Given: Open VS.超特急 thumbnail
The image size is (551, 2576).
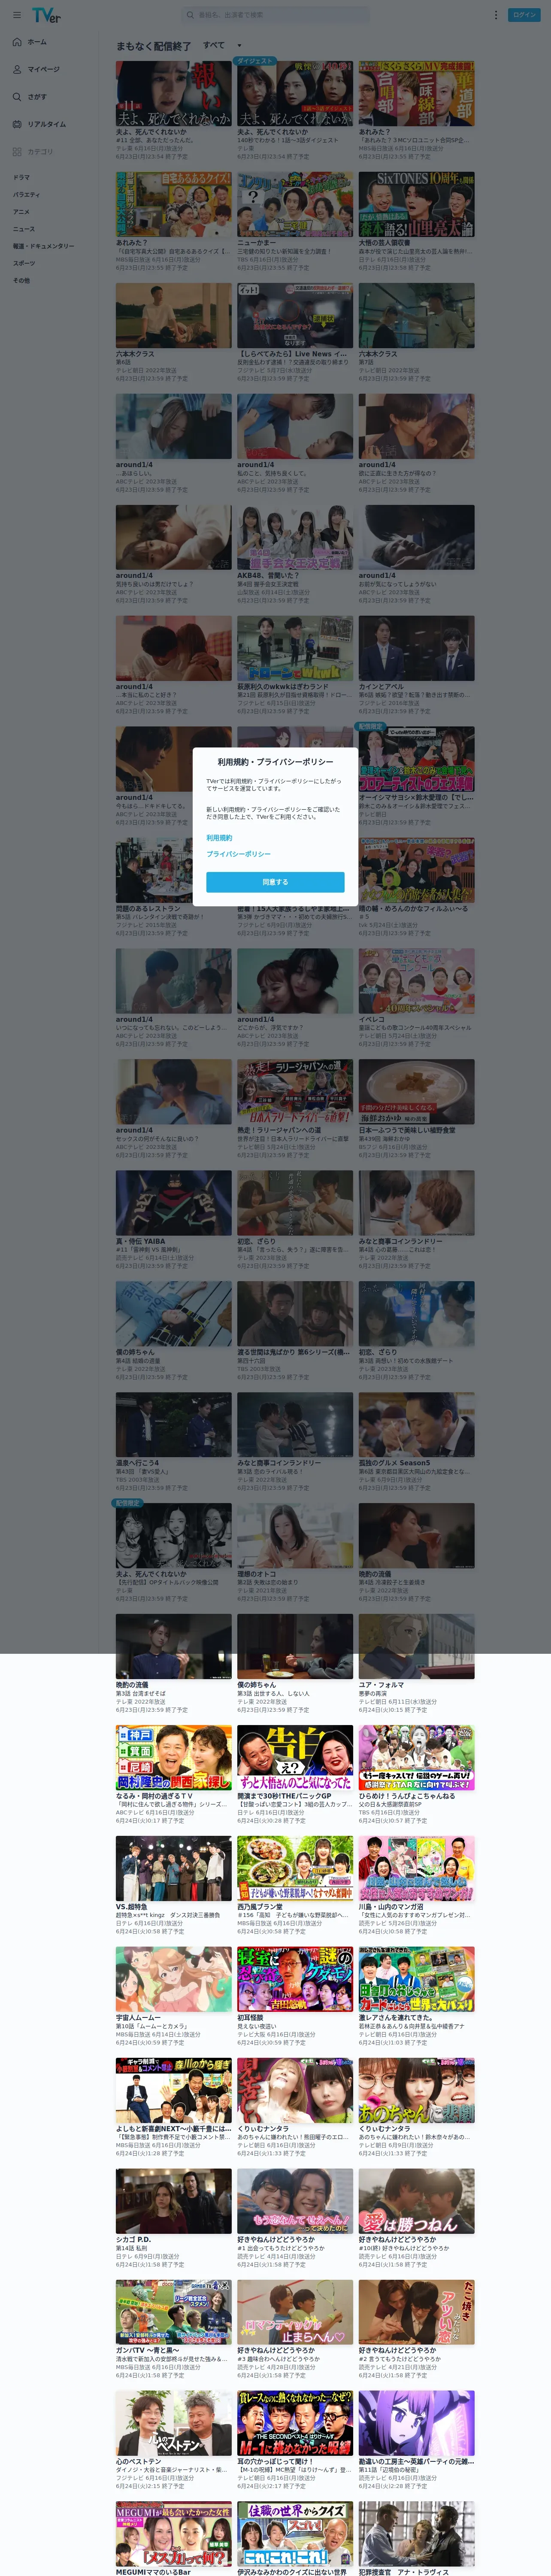Looking at the screenshot, I should coord(173,1869).
